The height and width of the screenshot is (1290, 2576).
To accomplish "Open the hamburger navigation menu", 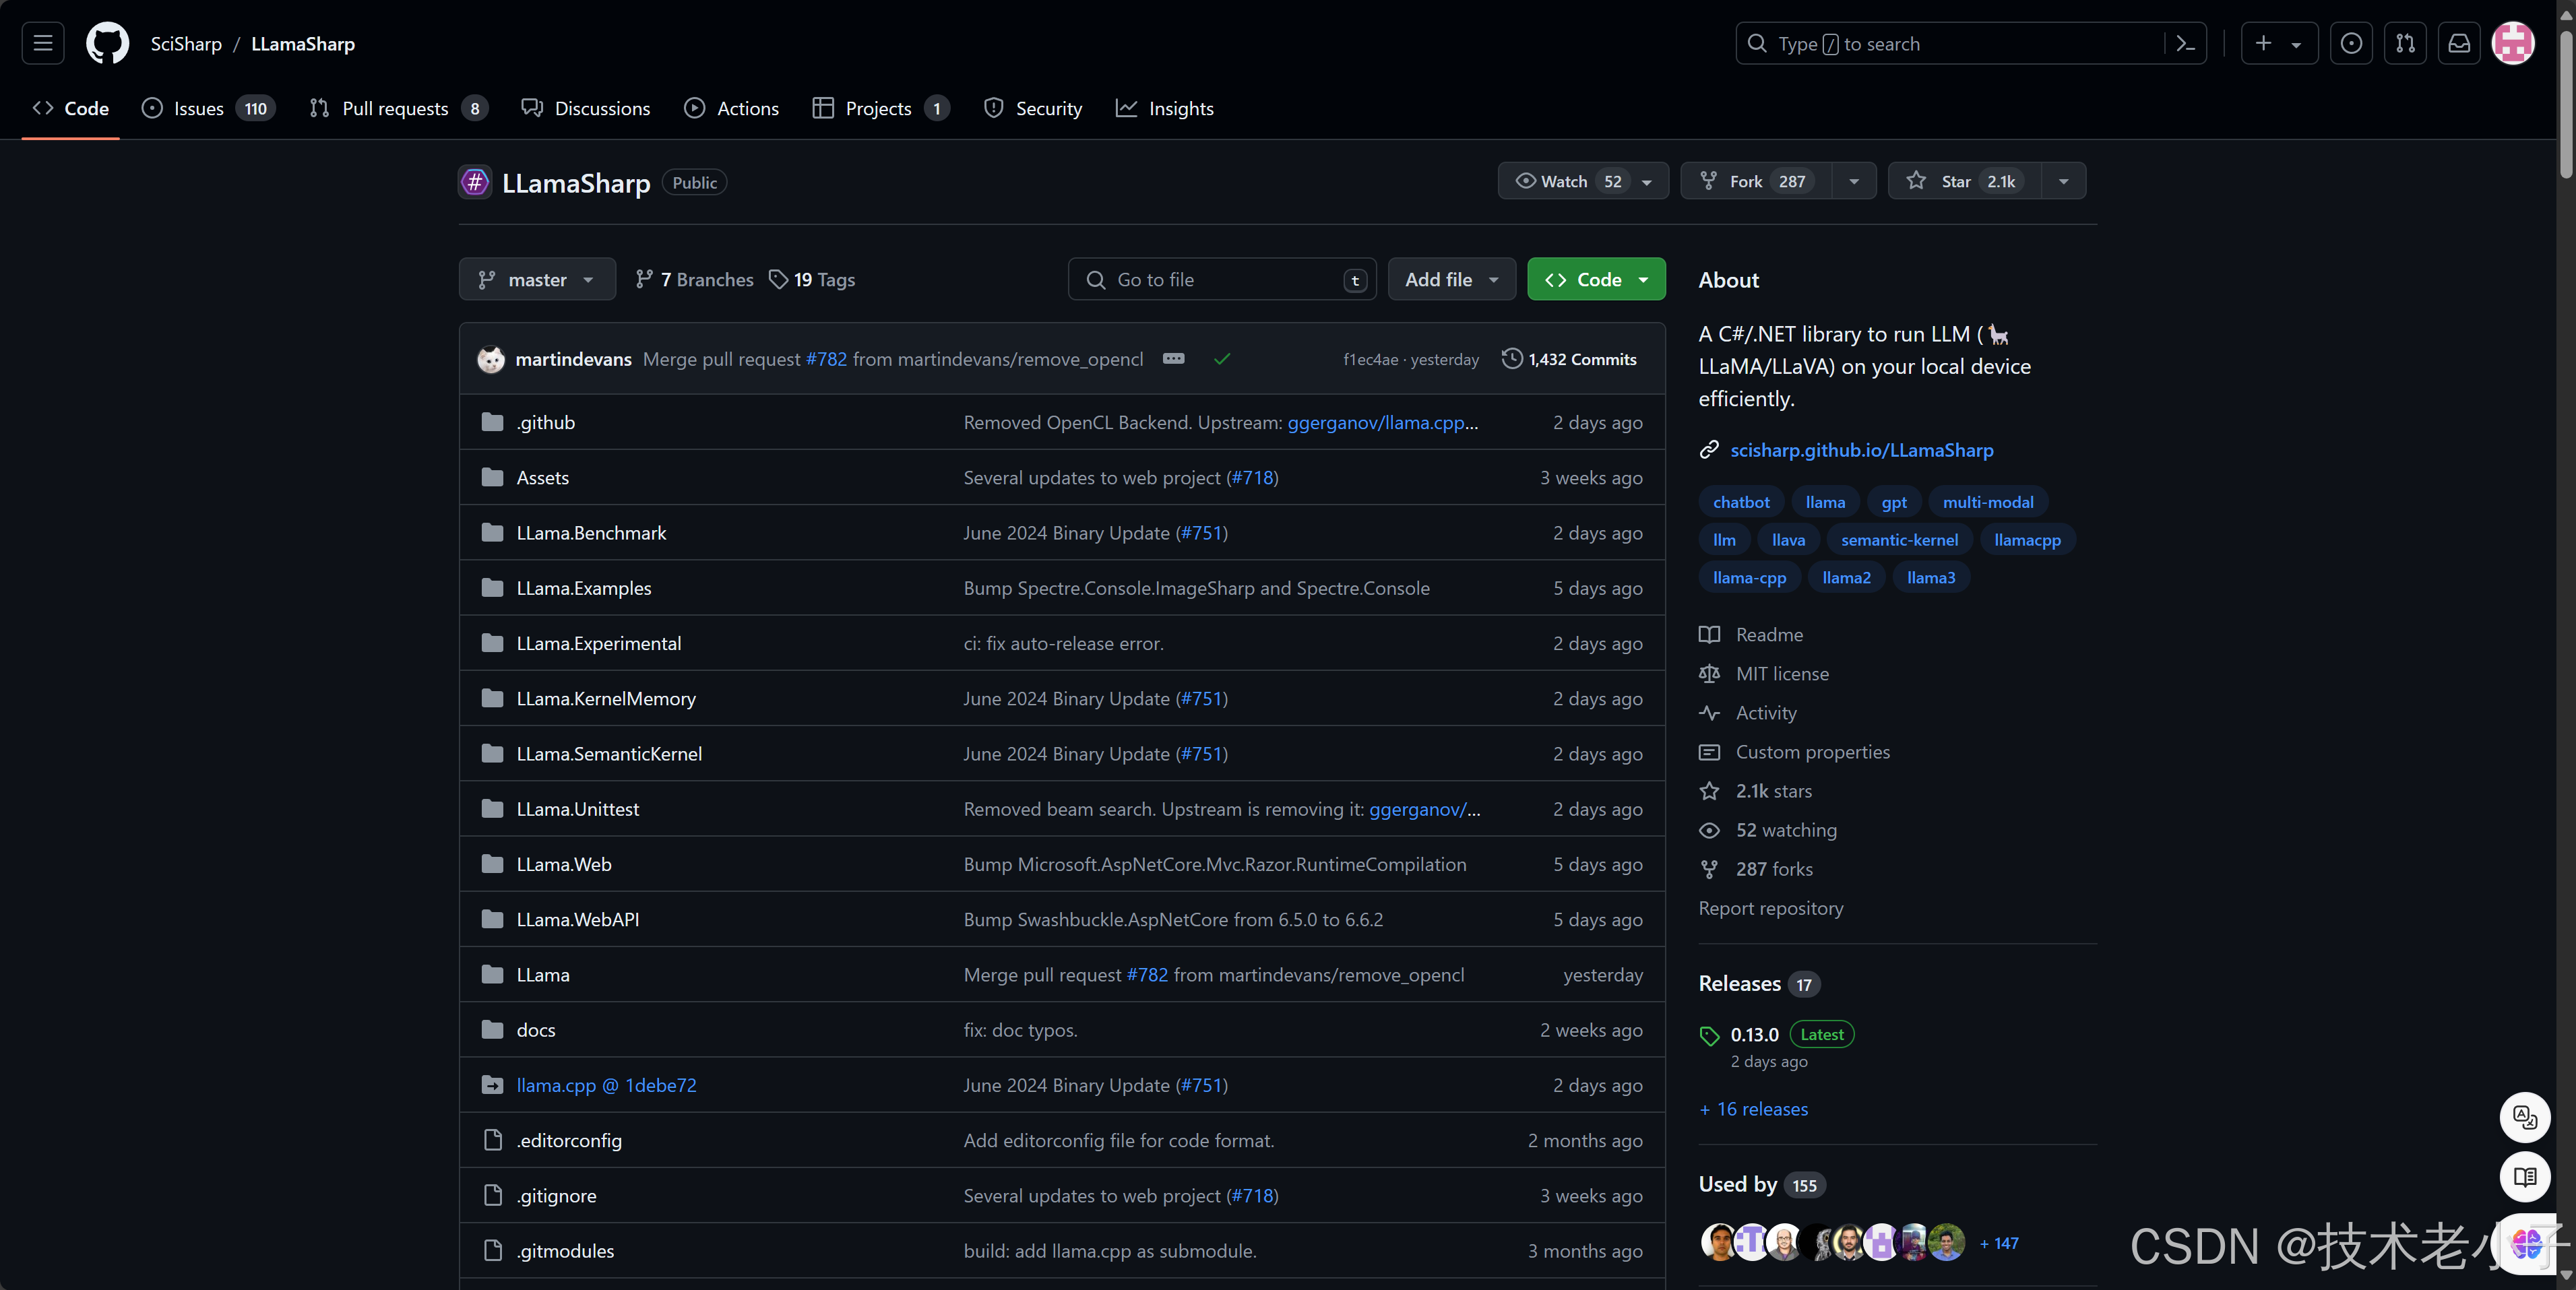I will [43, 43].
